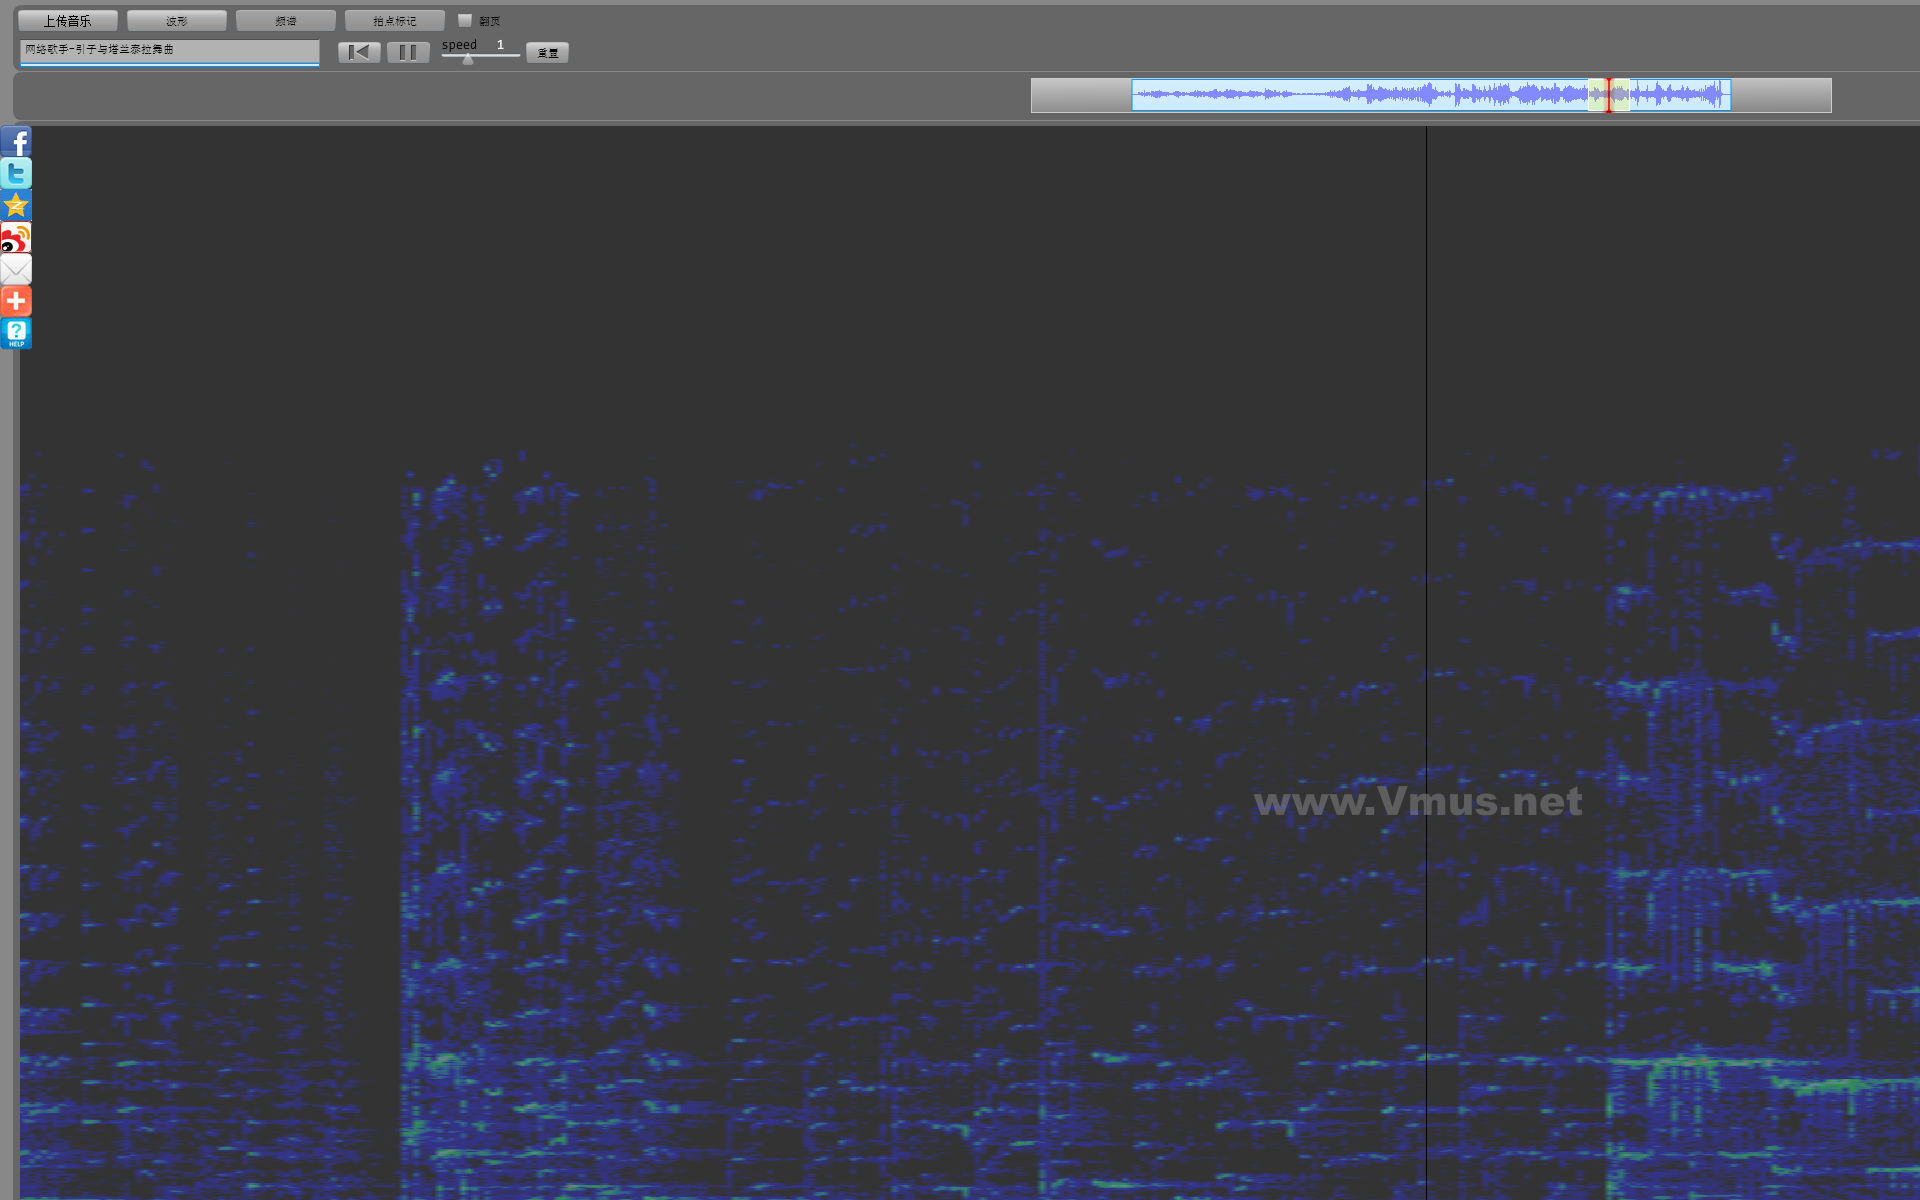This screenshot has height=1200, width=1920.
Task: Click the yellow star favorites icon
Action: point(16,205)
